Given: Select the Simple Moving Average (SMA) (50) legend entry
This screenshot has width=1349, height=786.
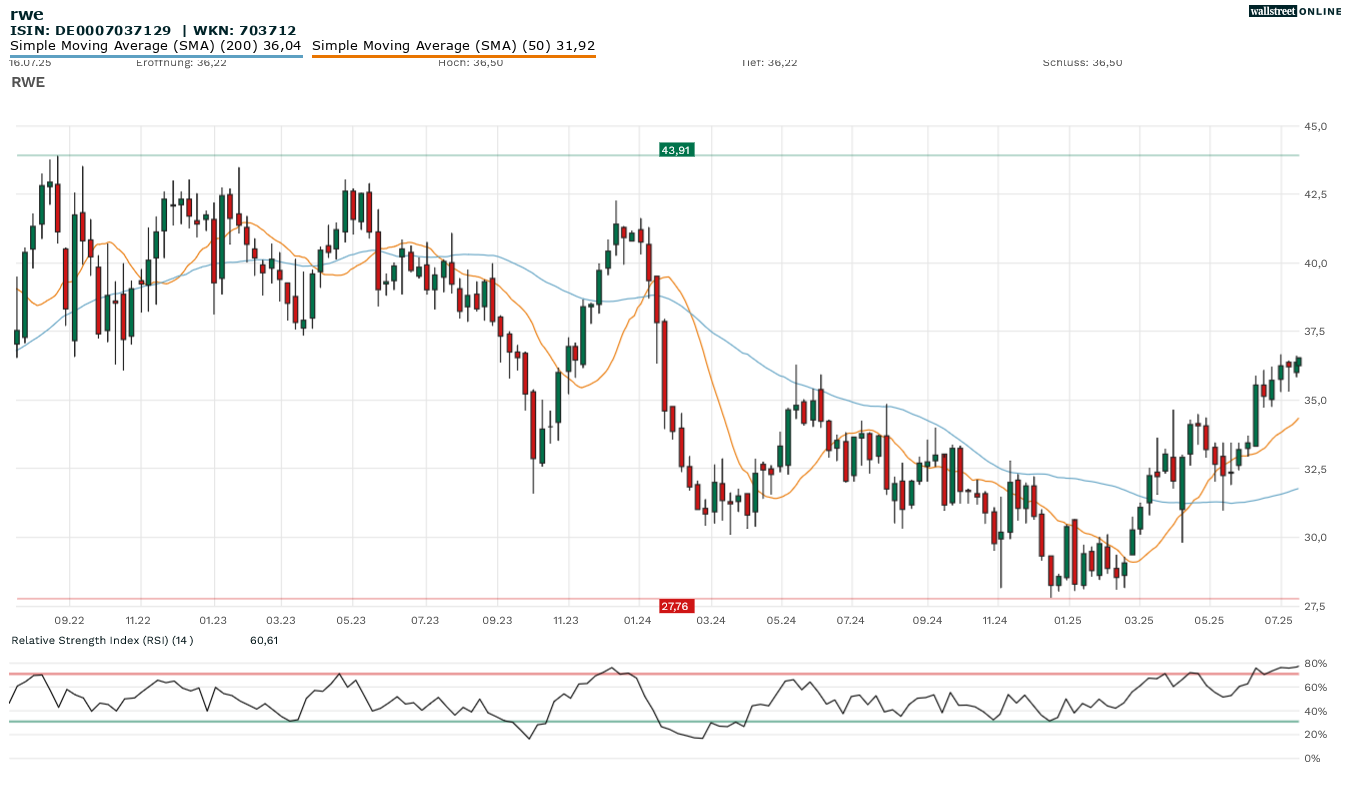Looking at the screenshot, I should point(454,46).
